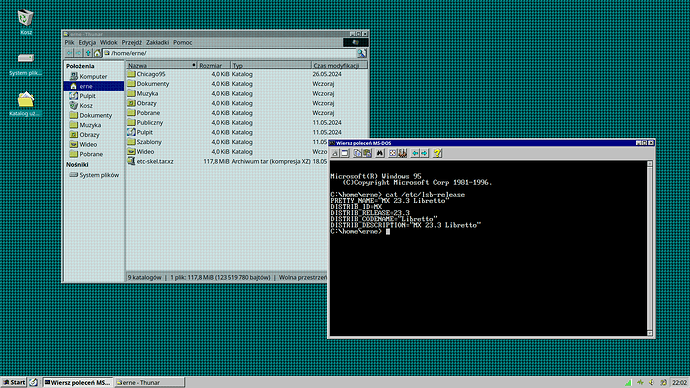
Task: Open the Widok menu in Thunar
Action: pyautogui.click(x=108, y=43)
